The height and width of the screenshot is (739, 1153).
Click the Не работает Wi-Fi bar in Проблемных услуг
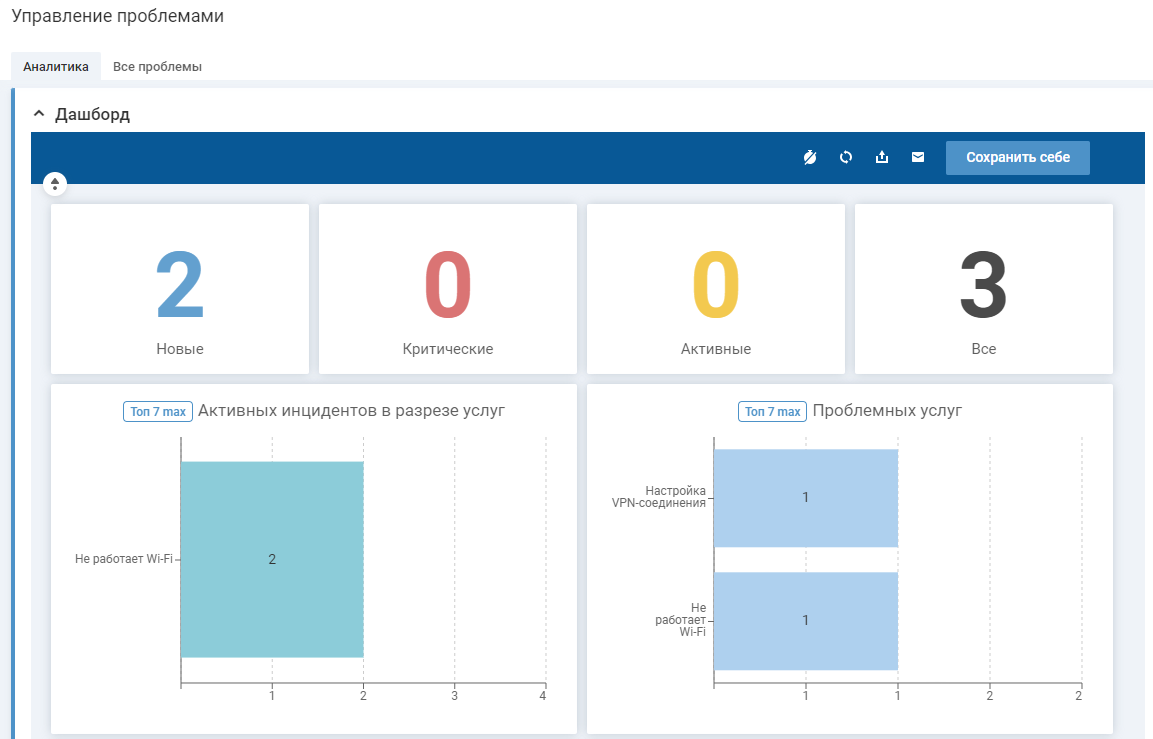[805, 620]
